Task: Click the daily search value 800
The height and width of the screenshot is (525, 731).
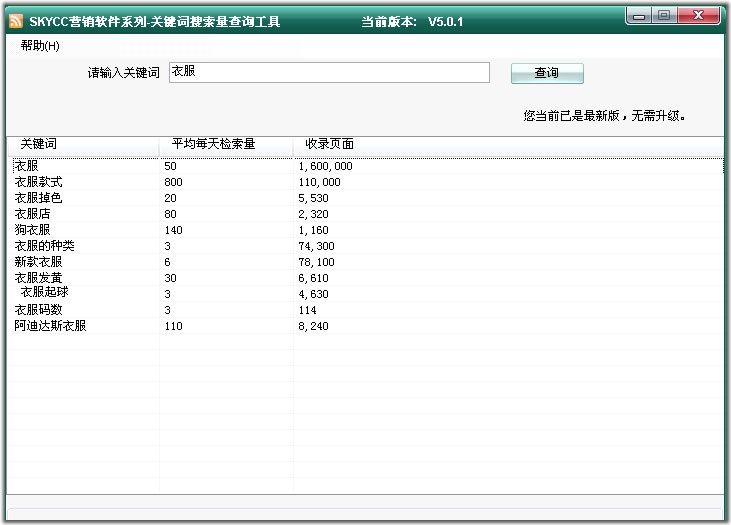Action: (x=173, y=182)
